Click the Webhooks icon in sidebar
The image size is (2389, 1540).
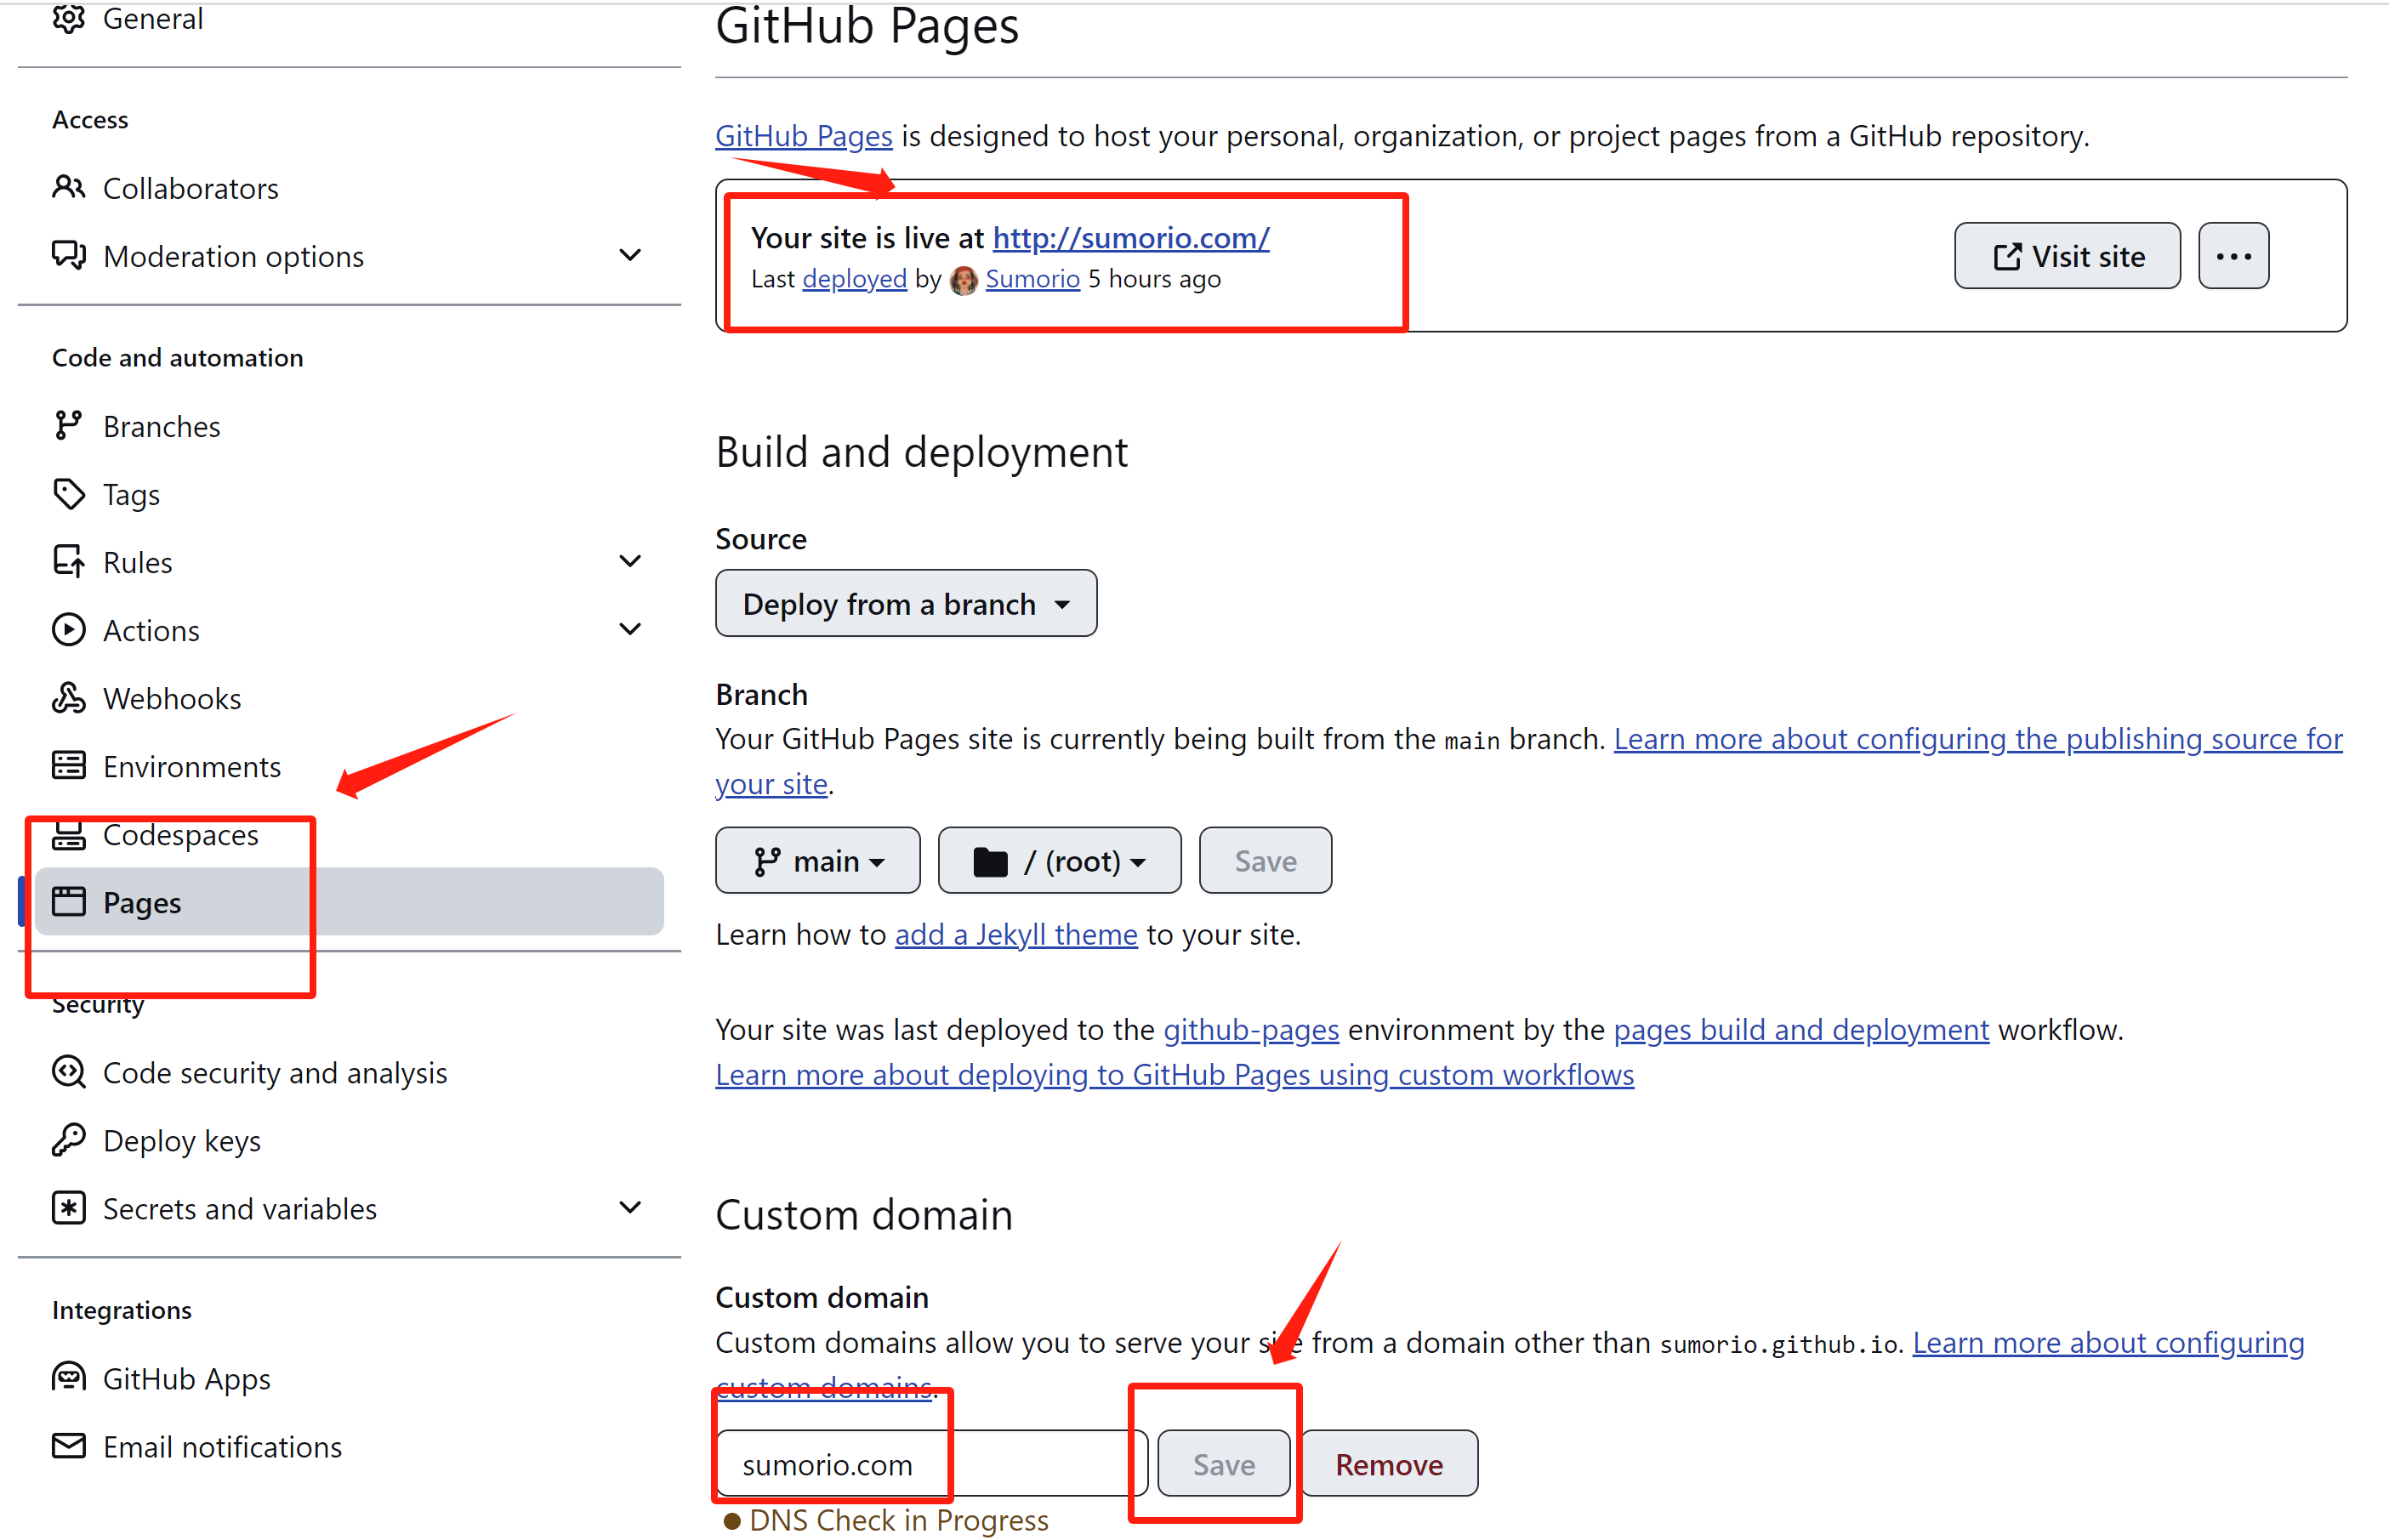(x=68, y=698)
